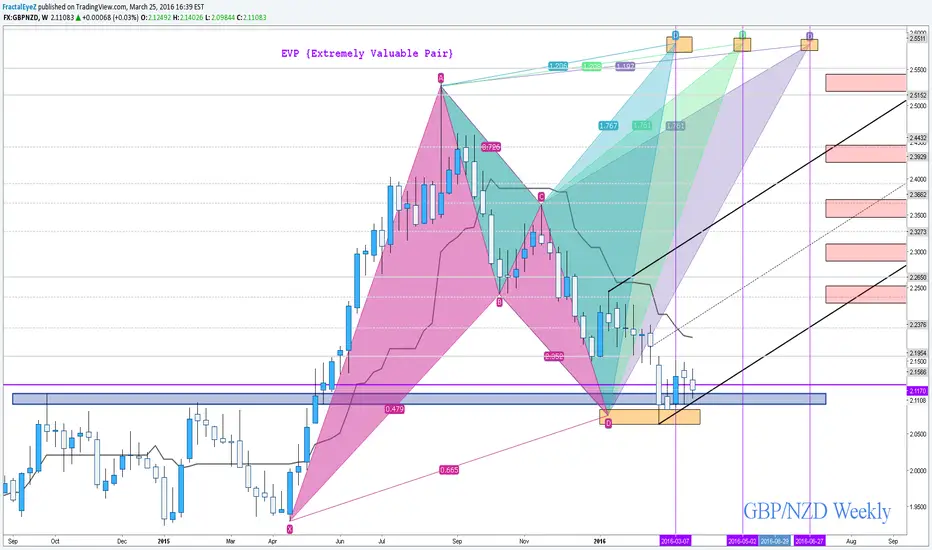This screenshot has height=550, width=932.
Task: Click the 2016-05-02 date marker
Action: (x=742, y=540)
